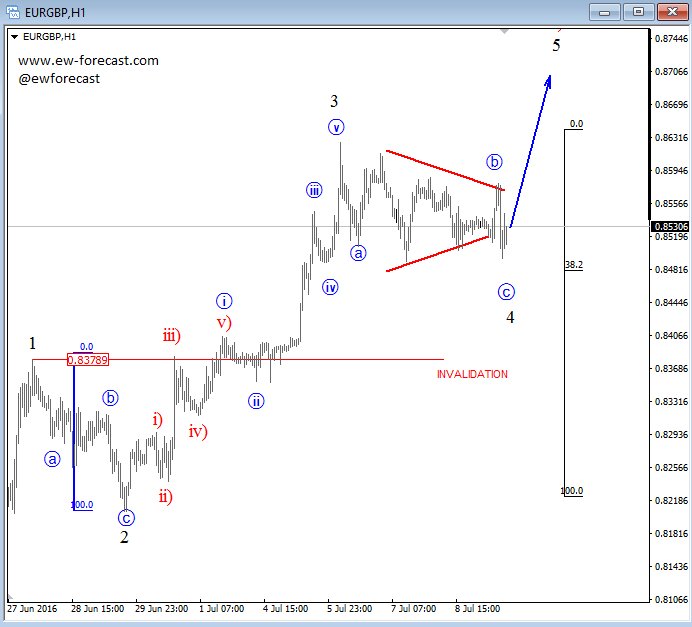Click the EURGBP,H1 chart window icon
692x627 pixels.
point(13,12)
